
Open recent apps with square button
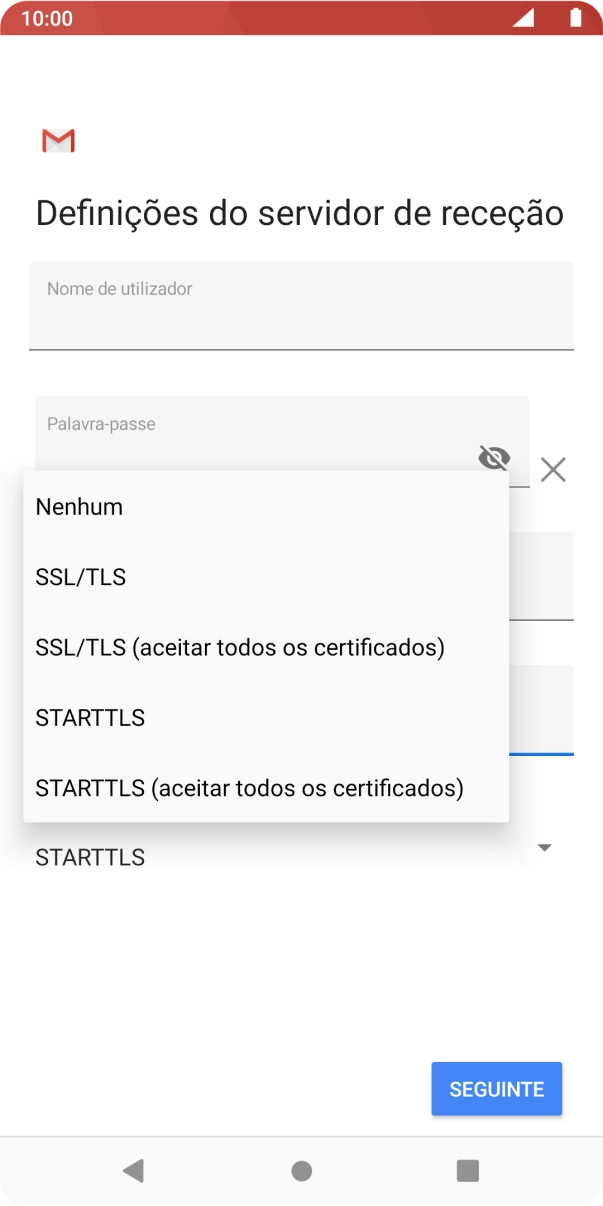[x=467, y=1170]
